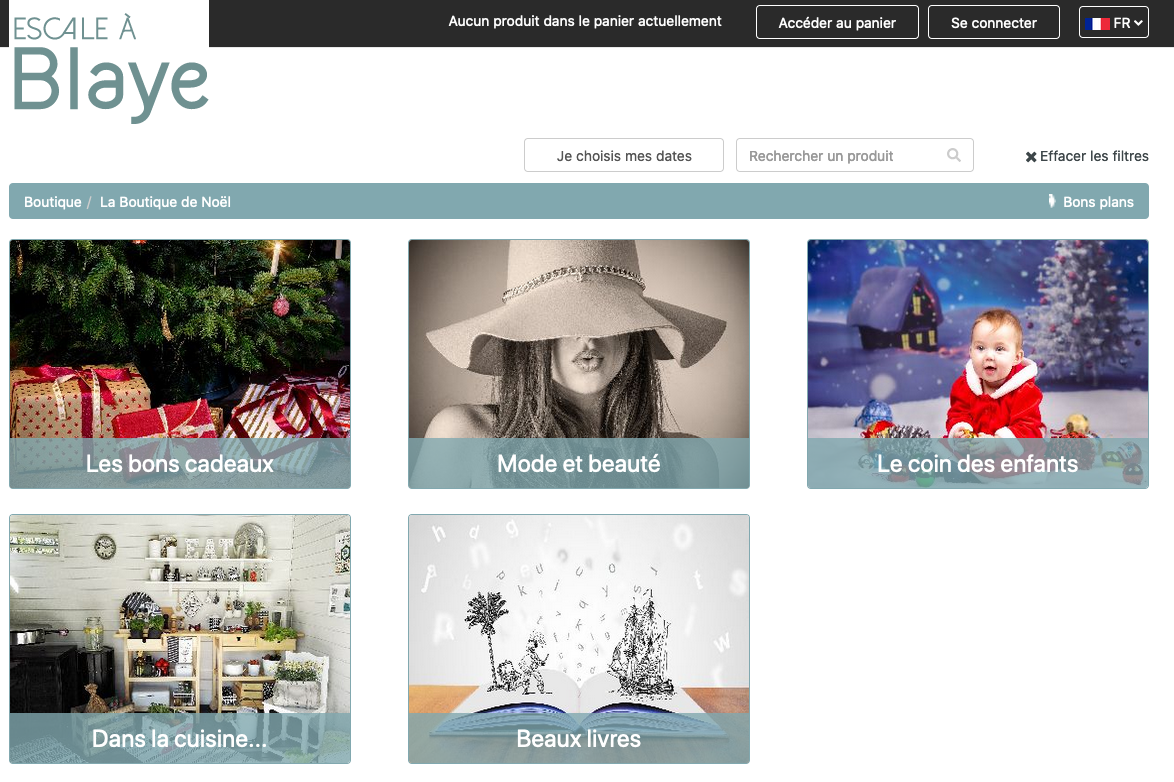Open the Les bons cadeaux category
Screen dimensions: 1174x782
180,364
